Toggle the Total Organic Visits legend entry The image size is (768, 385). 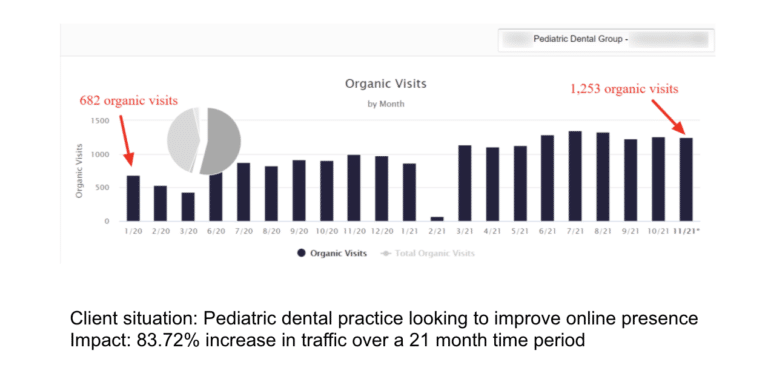[428, 253]
